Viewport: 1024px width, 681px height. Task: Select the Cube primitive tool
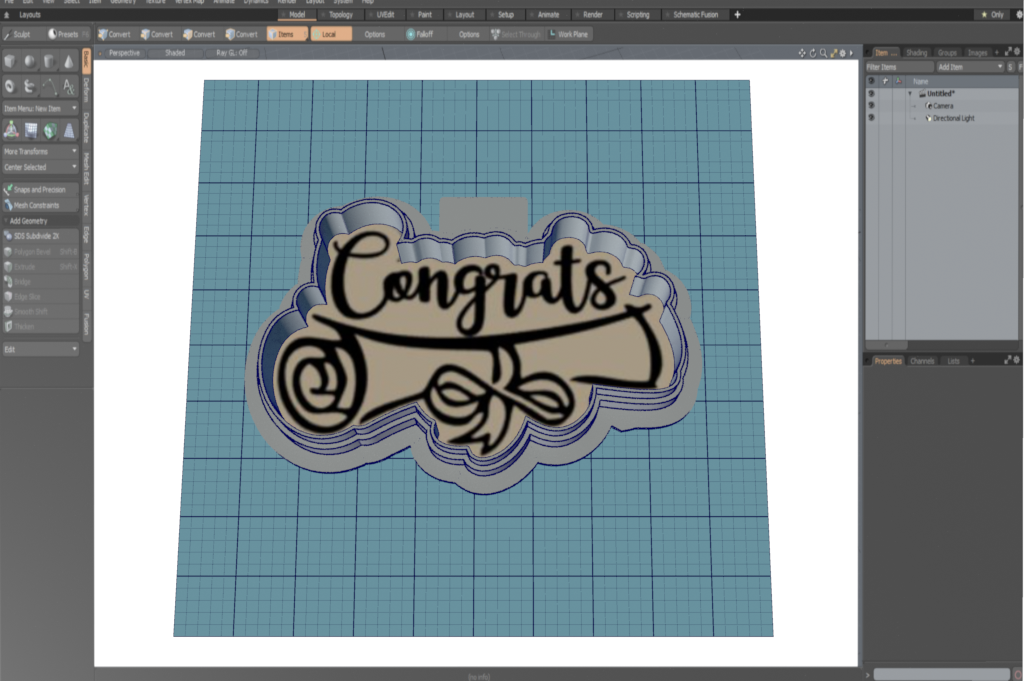(11, 62)
